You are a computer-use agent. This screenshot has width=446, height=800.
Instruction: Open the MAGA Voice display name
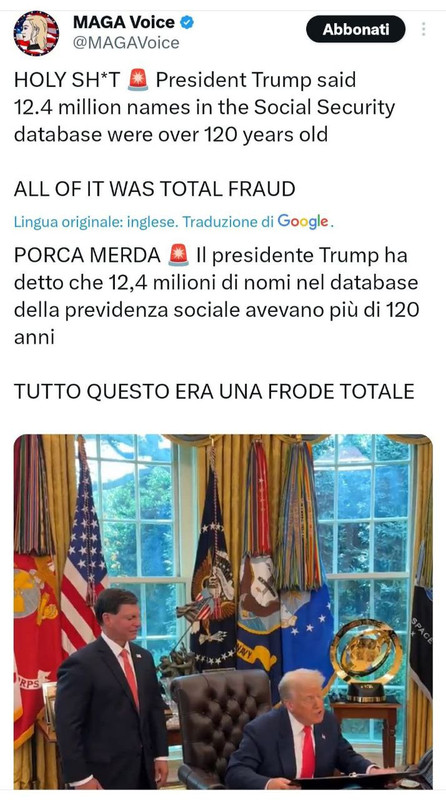pos(124,22)
